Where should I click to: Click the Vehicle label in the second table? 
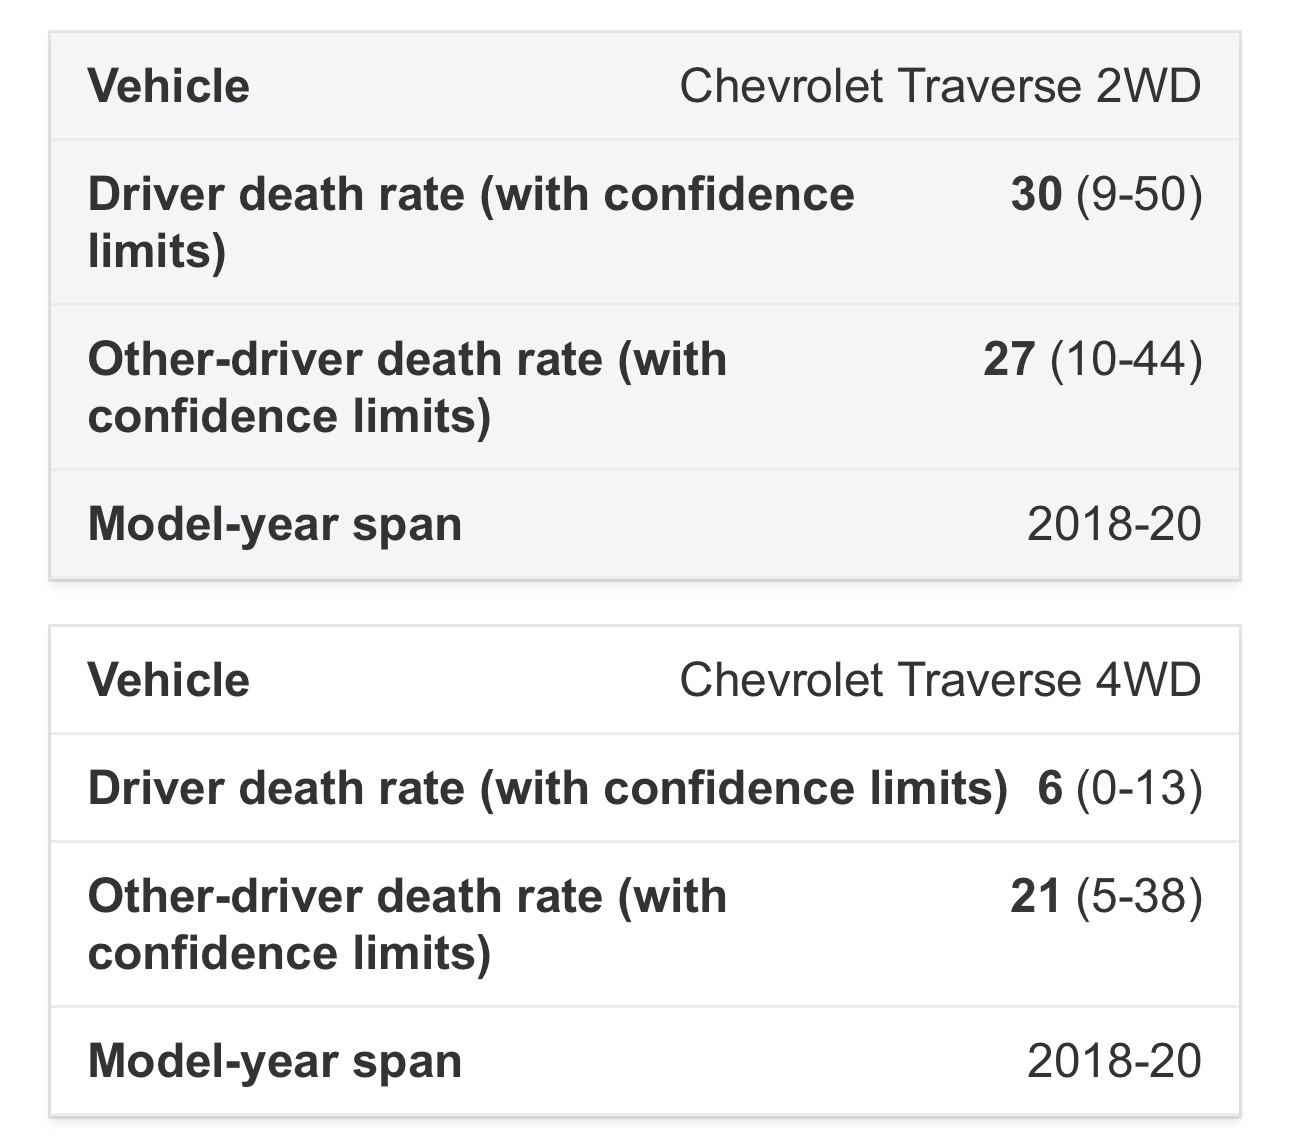tap(168, 680)
